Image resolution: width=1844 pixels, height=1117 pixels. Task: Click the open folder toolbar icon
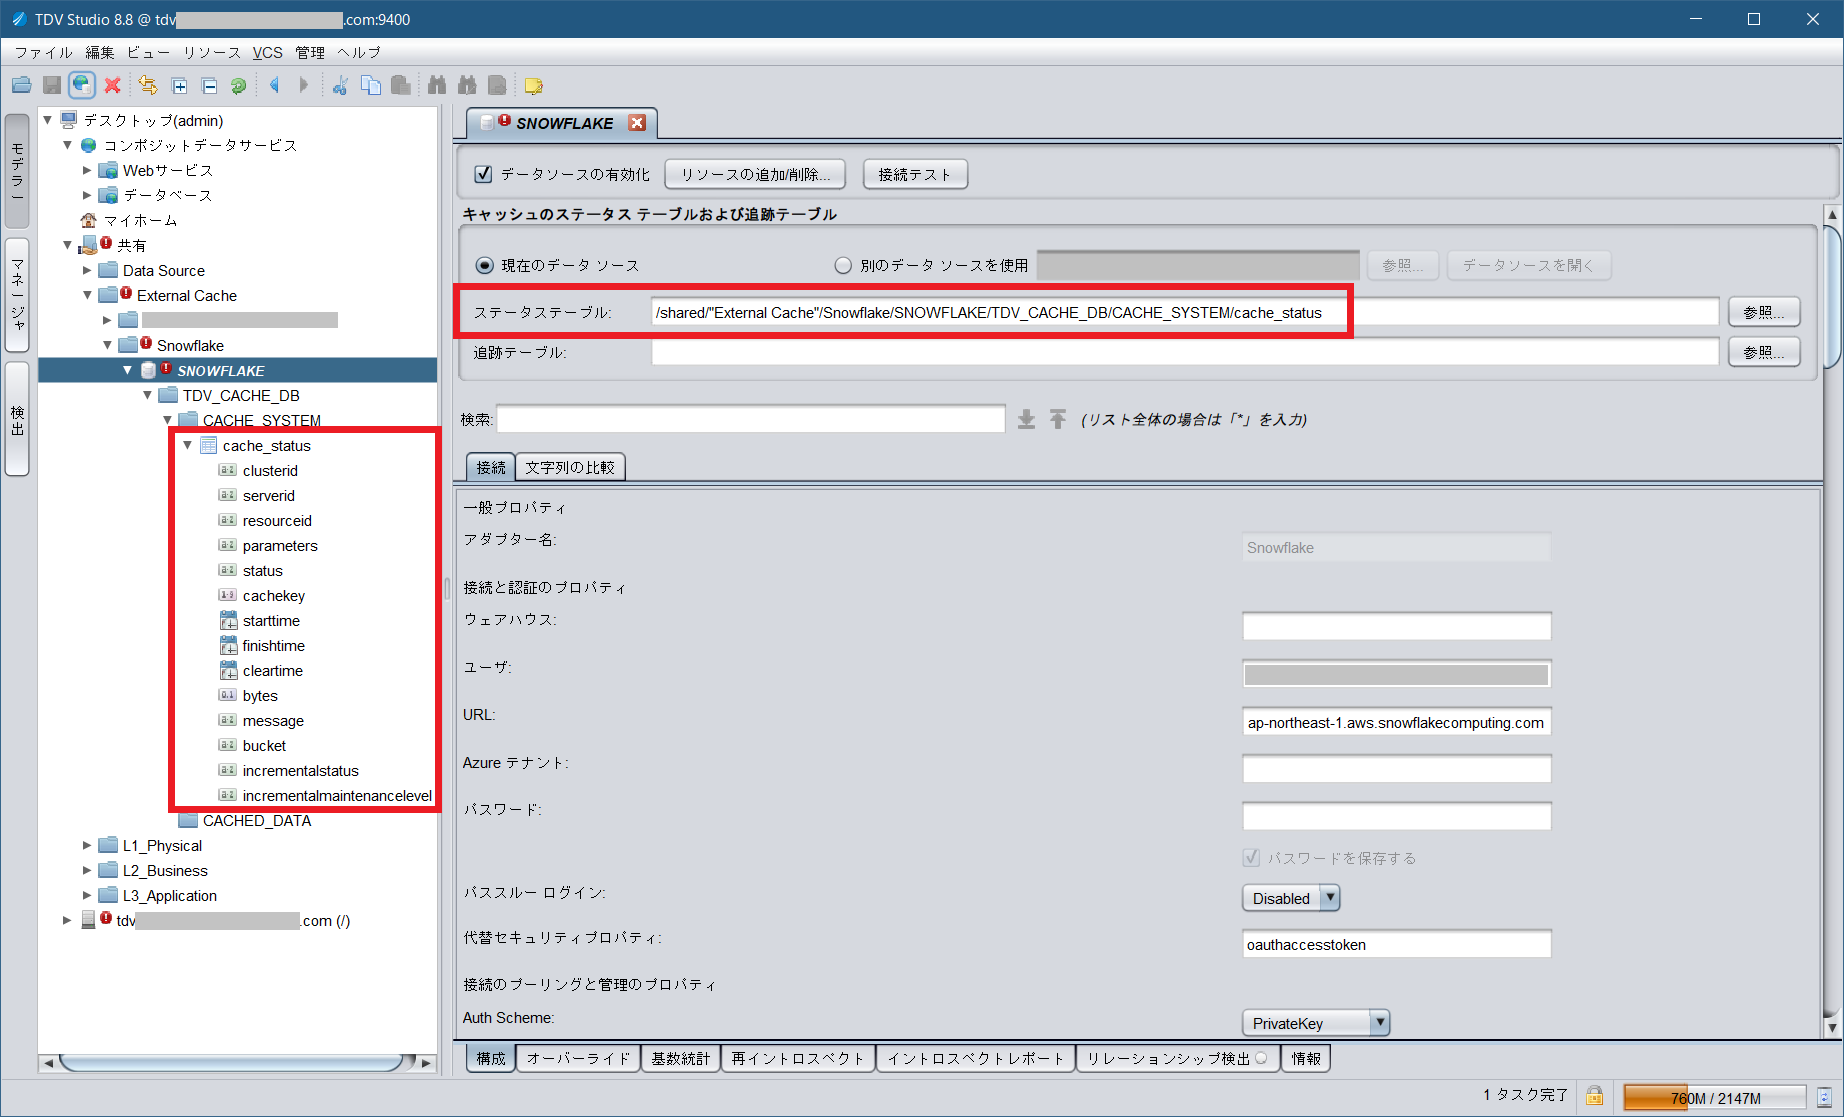click(22, 86)
